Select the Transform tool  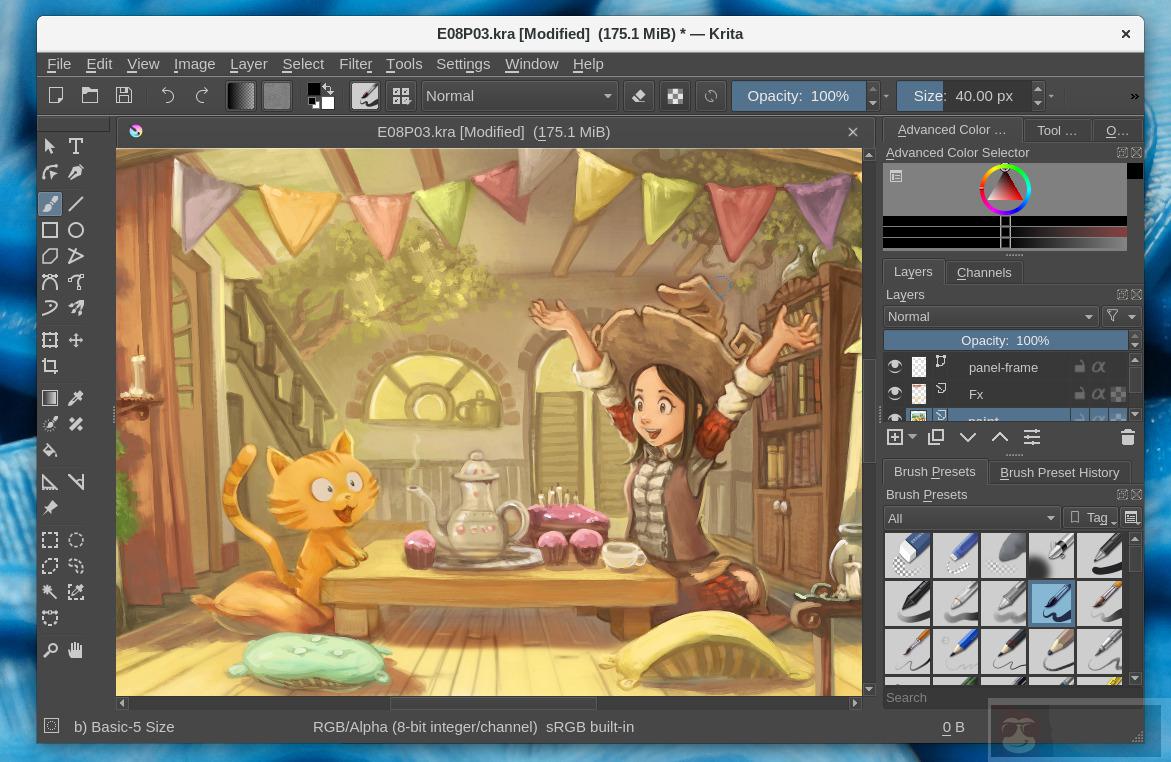coord(50,340)
